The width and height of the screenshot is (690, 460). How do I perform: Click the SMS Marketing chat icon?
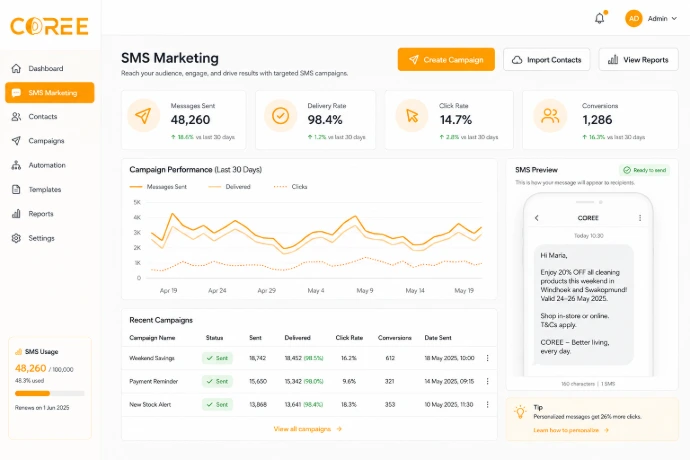point(16,92)
